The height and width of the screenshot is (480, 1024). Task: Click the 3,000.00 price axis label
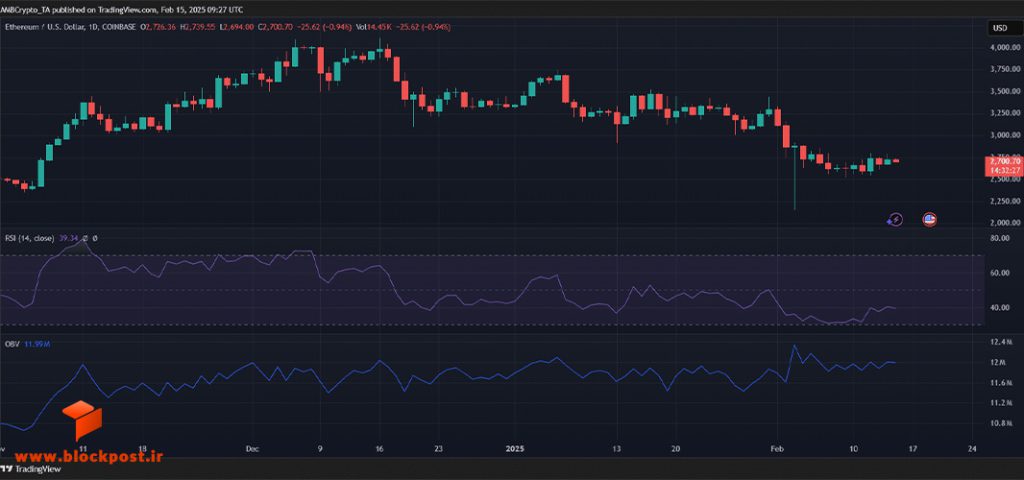pos(1004,135)
